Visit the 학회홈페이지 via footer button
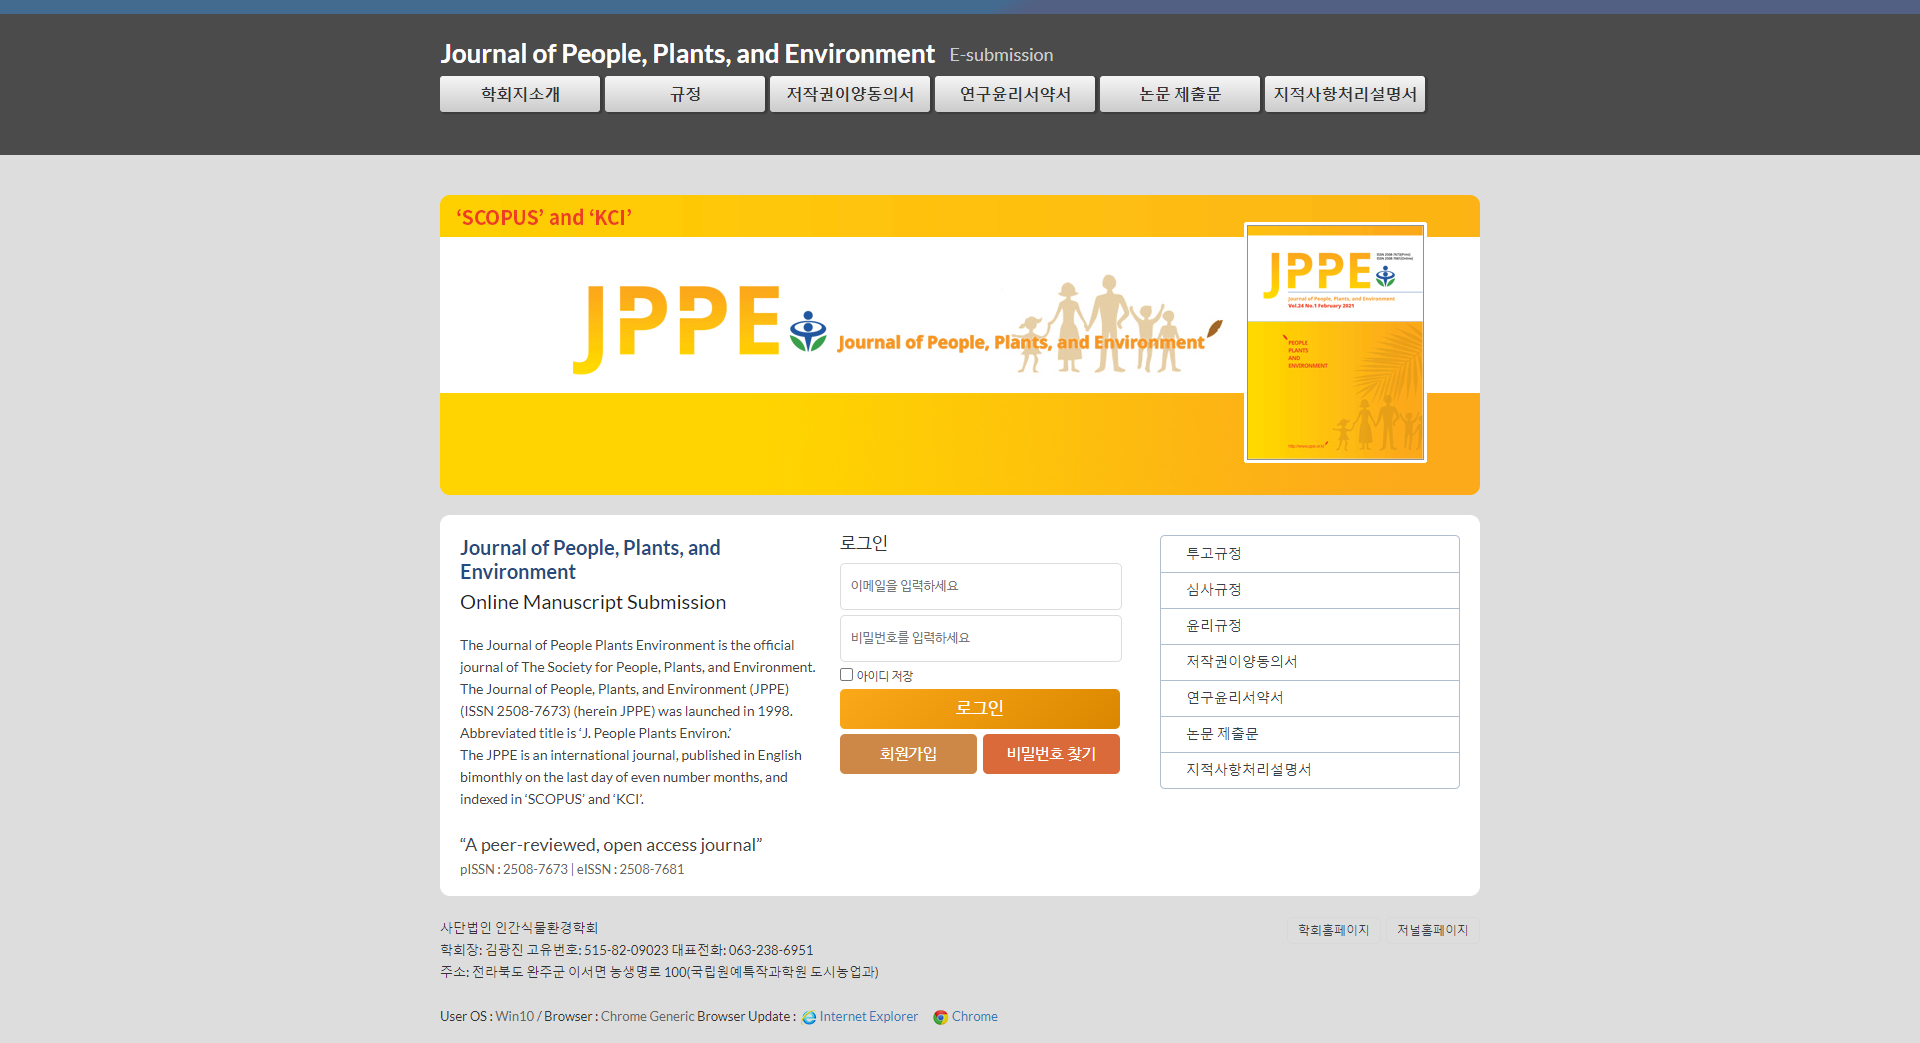The image size is (1920, 1043). [x=1332, y=930]
